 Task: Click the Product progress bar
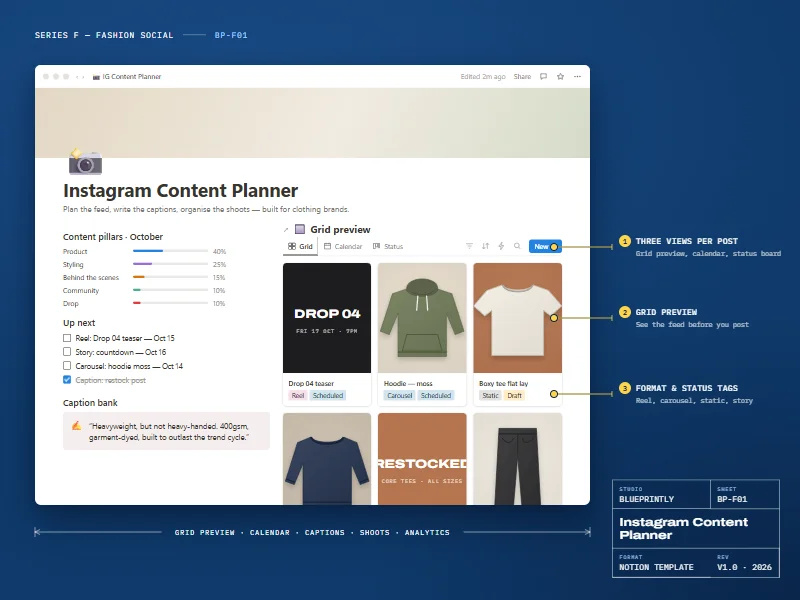click(x=170, y=251)
